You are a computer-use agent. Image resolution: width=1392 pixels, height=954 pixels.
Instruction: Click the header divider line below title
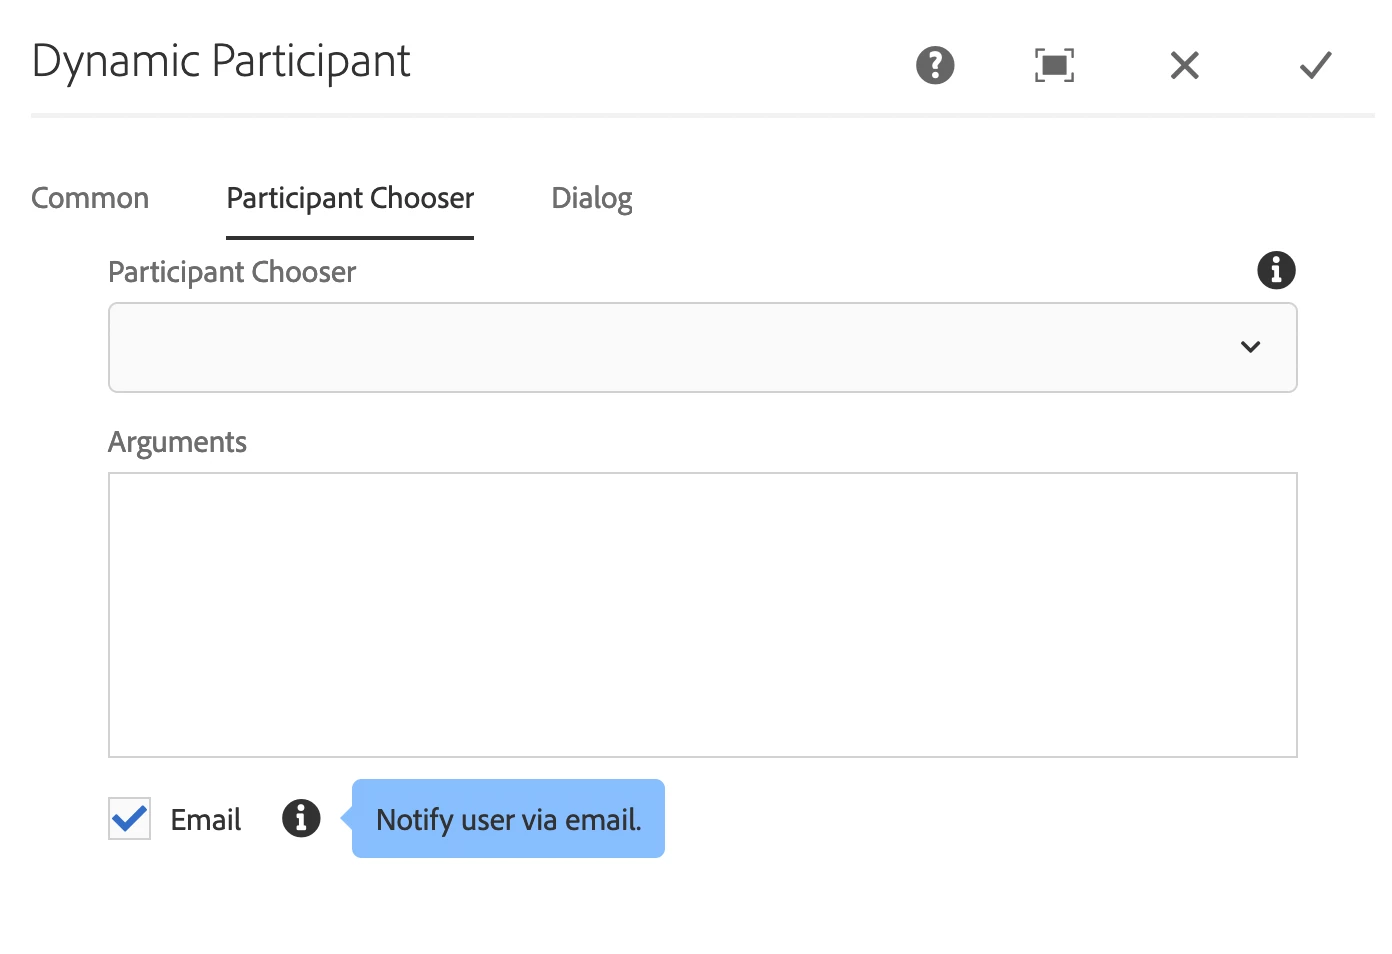[x=703, y=116]
